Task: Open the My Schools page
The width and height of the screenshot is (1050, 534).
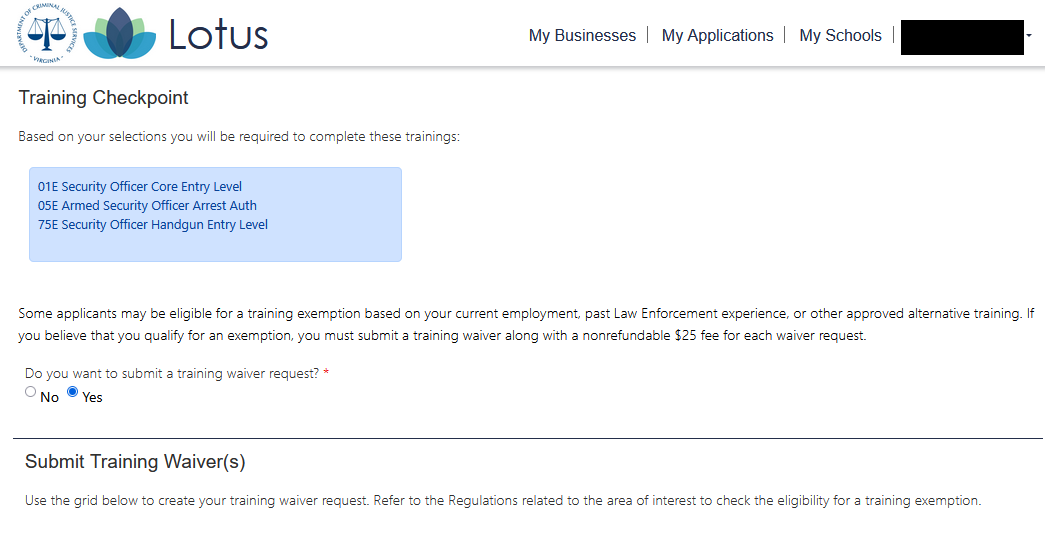Action: click(840, 36)
